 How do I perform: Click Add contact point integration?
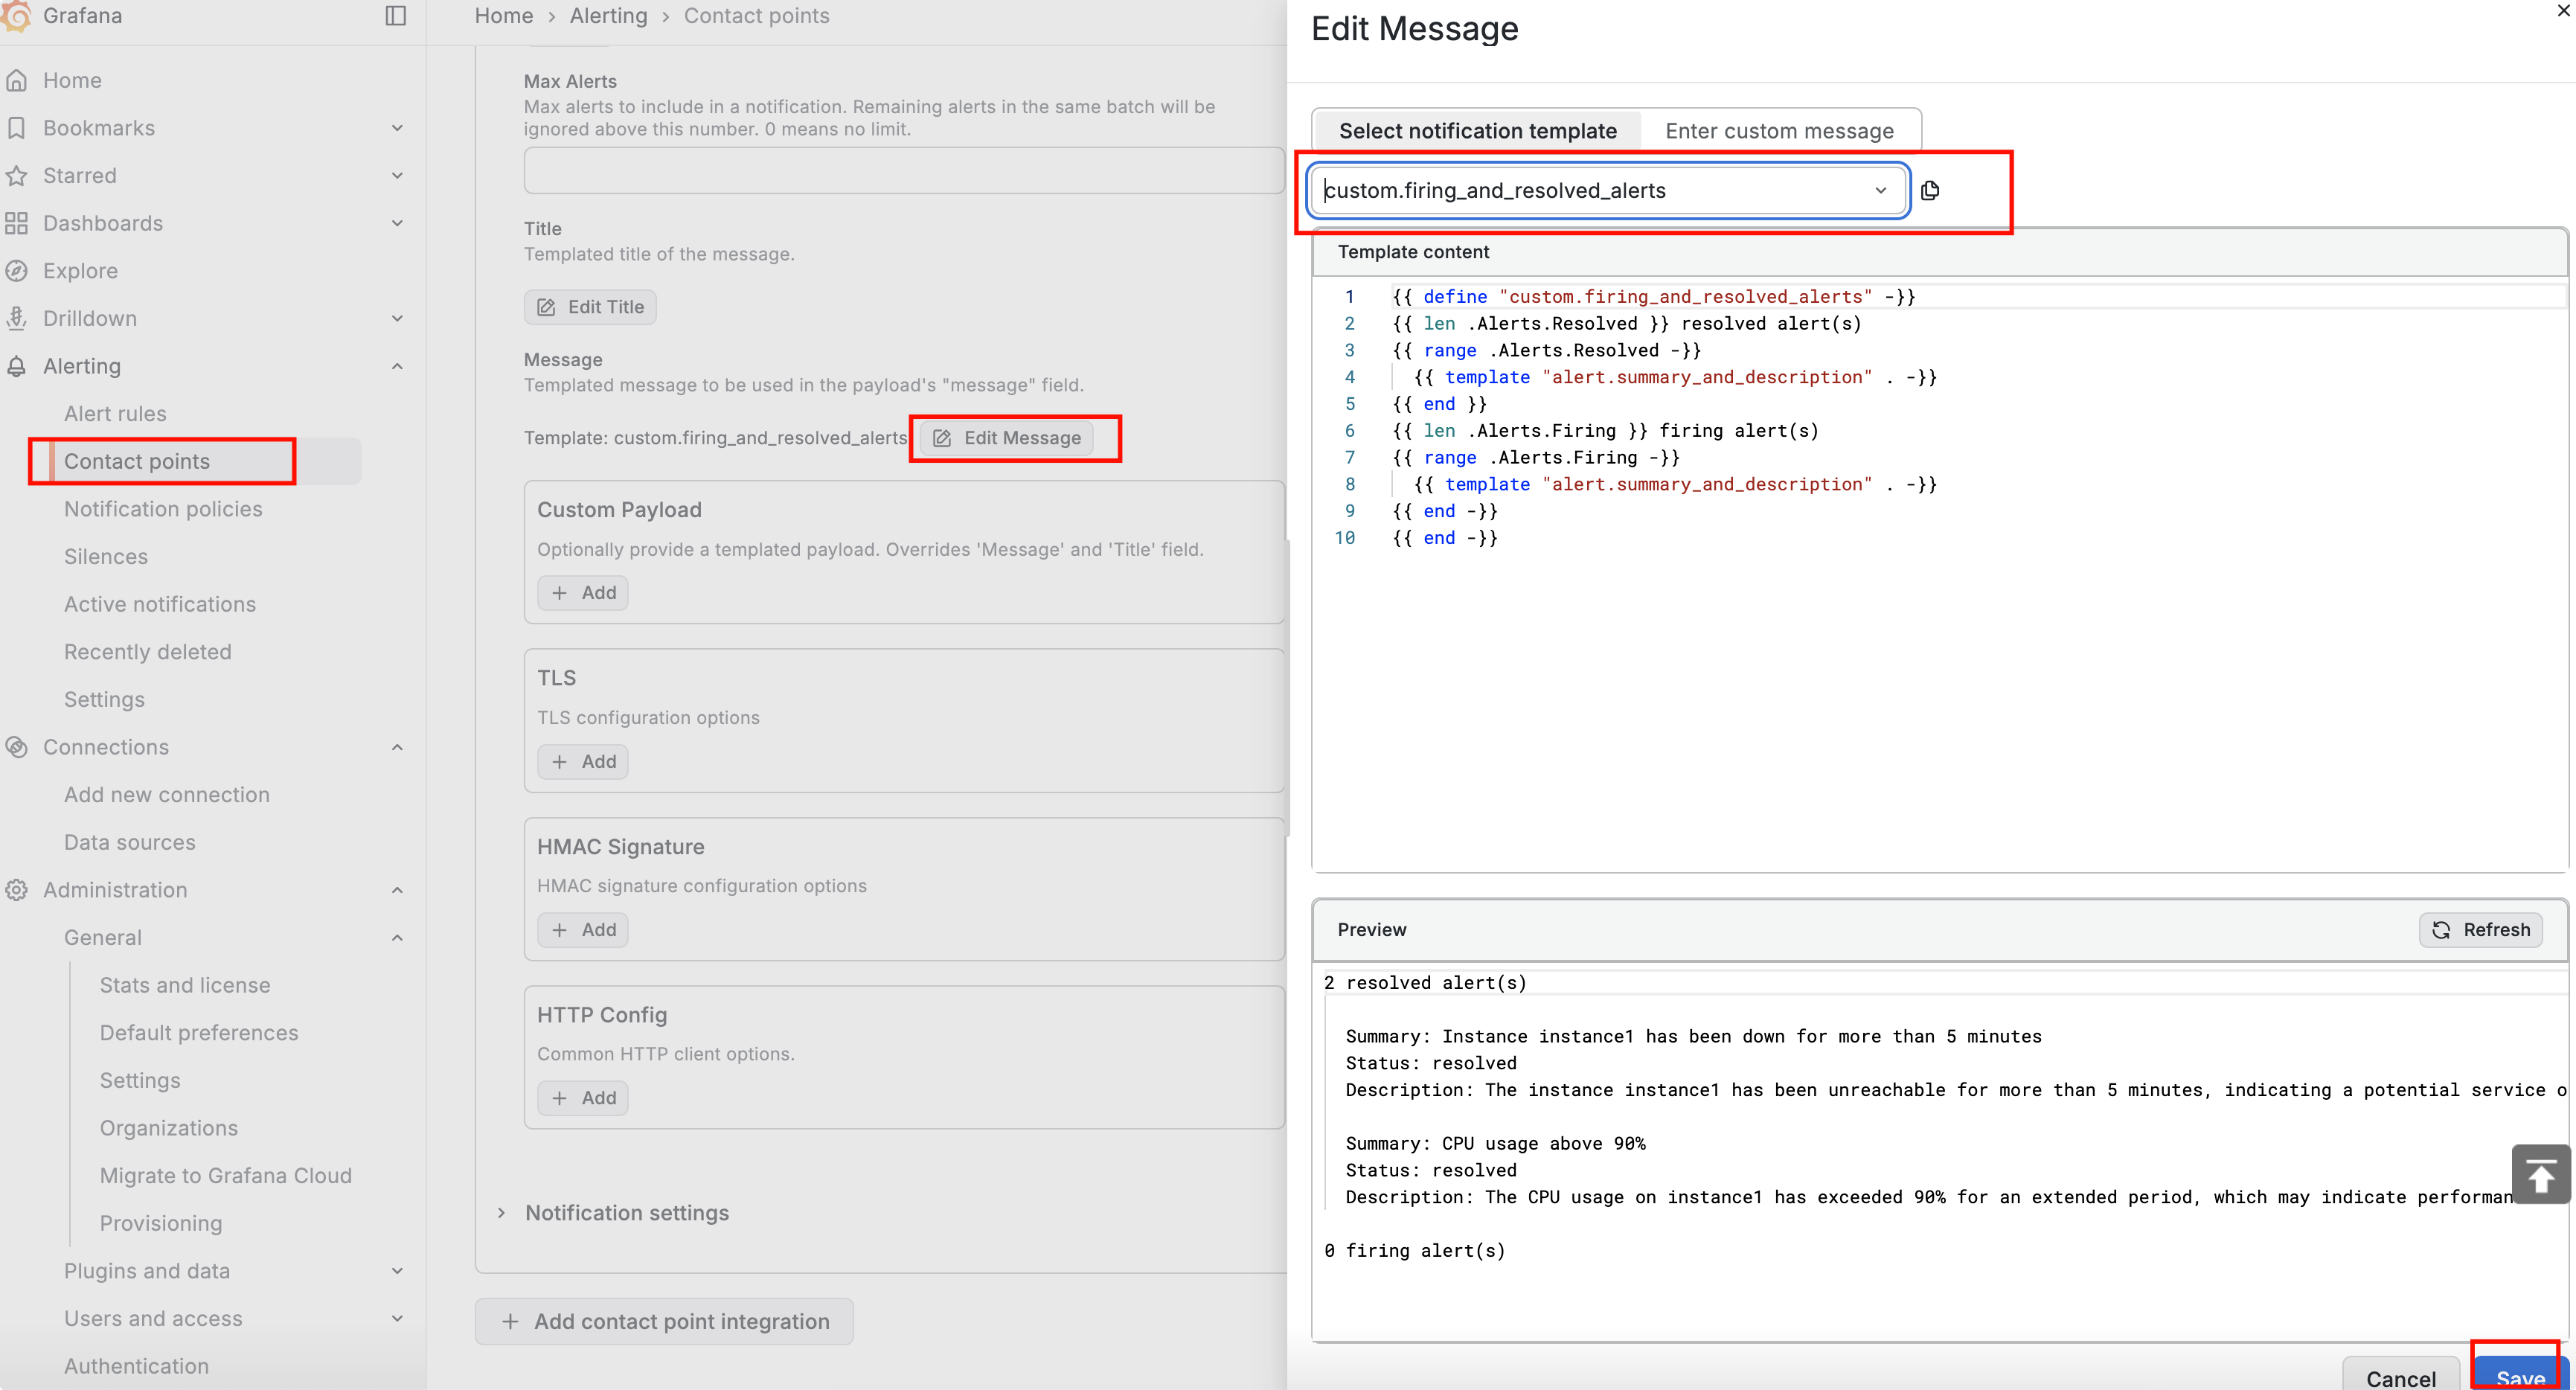tap(664, 1322)
